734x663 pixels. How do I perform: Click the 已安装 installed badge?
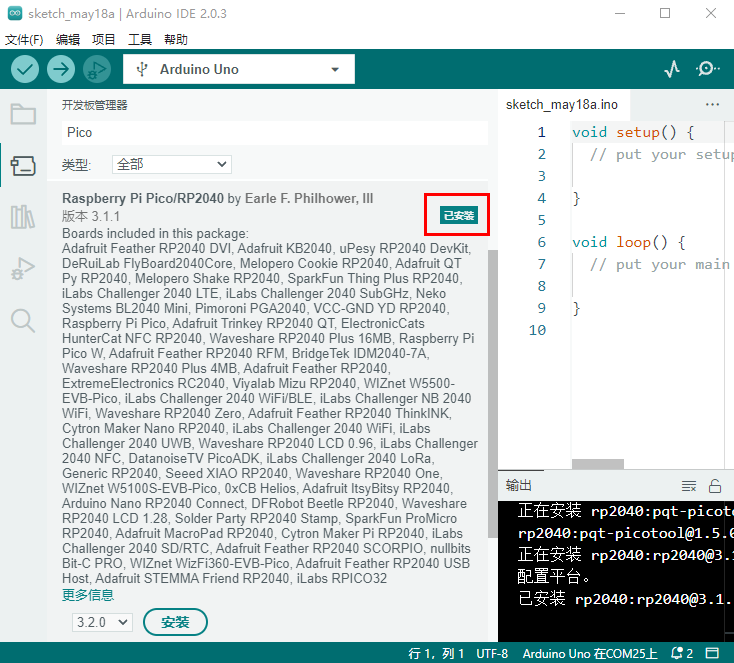point(459,215)
